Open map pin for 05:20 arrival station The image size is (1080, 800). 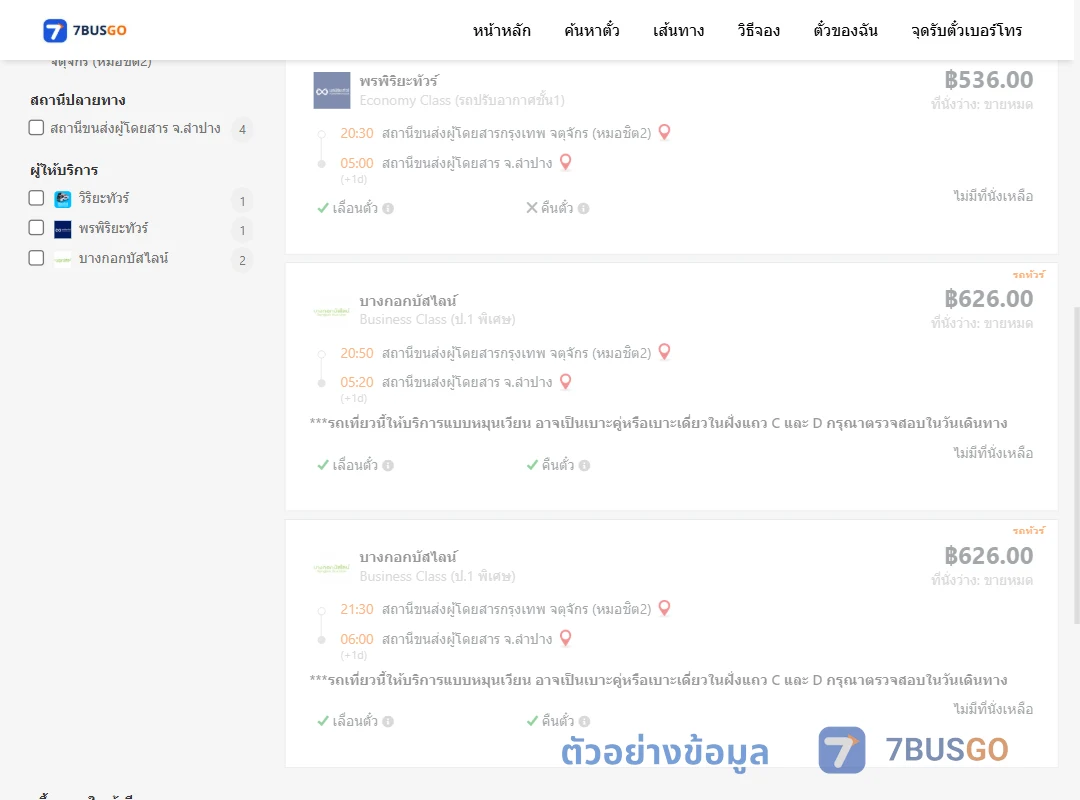565,381
